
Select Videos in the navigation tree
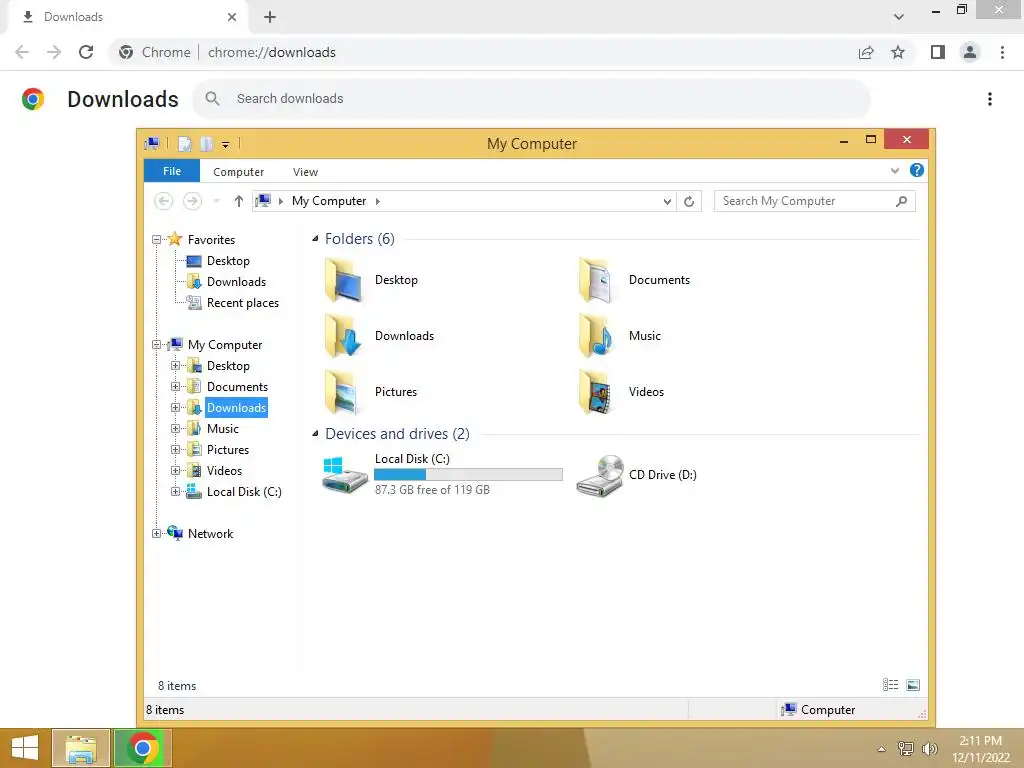pyautogui.click(x=224, y=470)
